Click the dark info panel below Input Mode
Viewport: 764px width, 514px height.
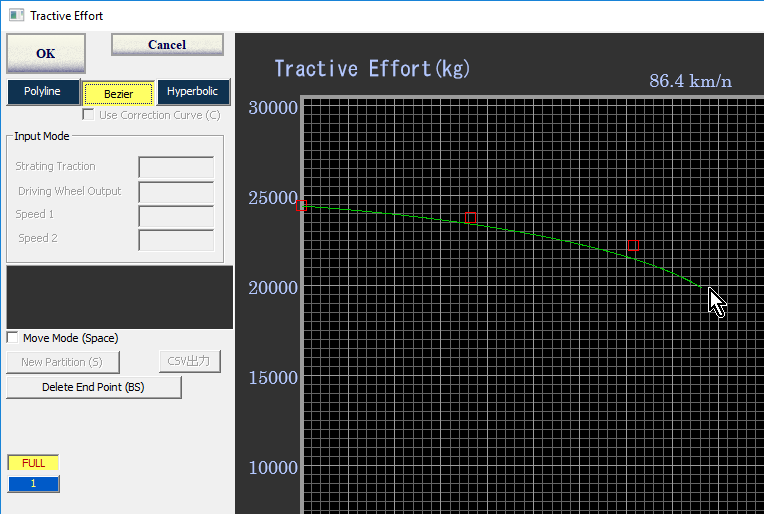tap(119, 297)
